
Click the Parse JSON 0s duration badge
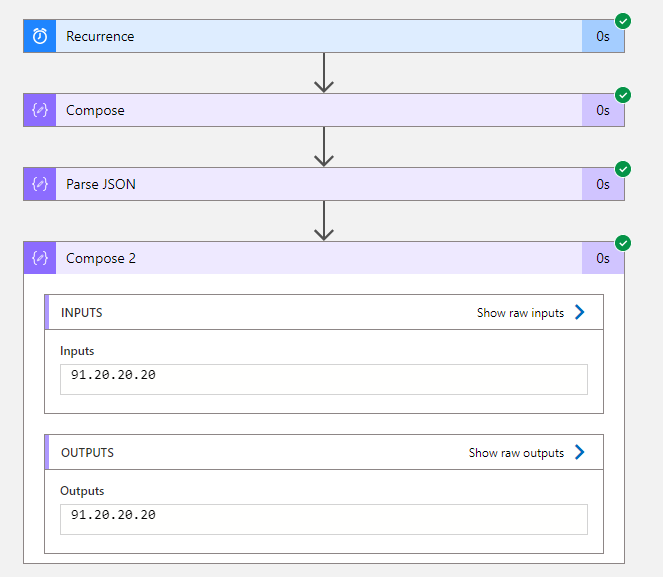pos(603,184)
